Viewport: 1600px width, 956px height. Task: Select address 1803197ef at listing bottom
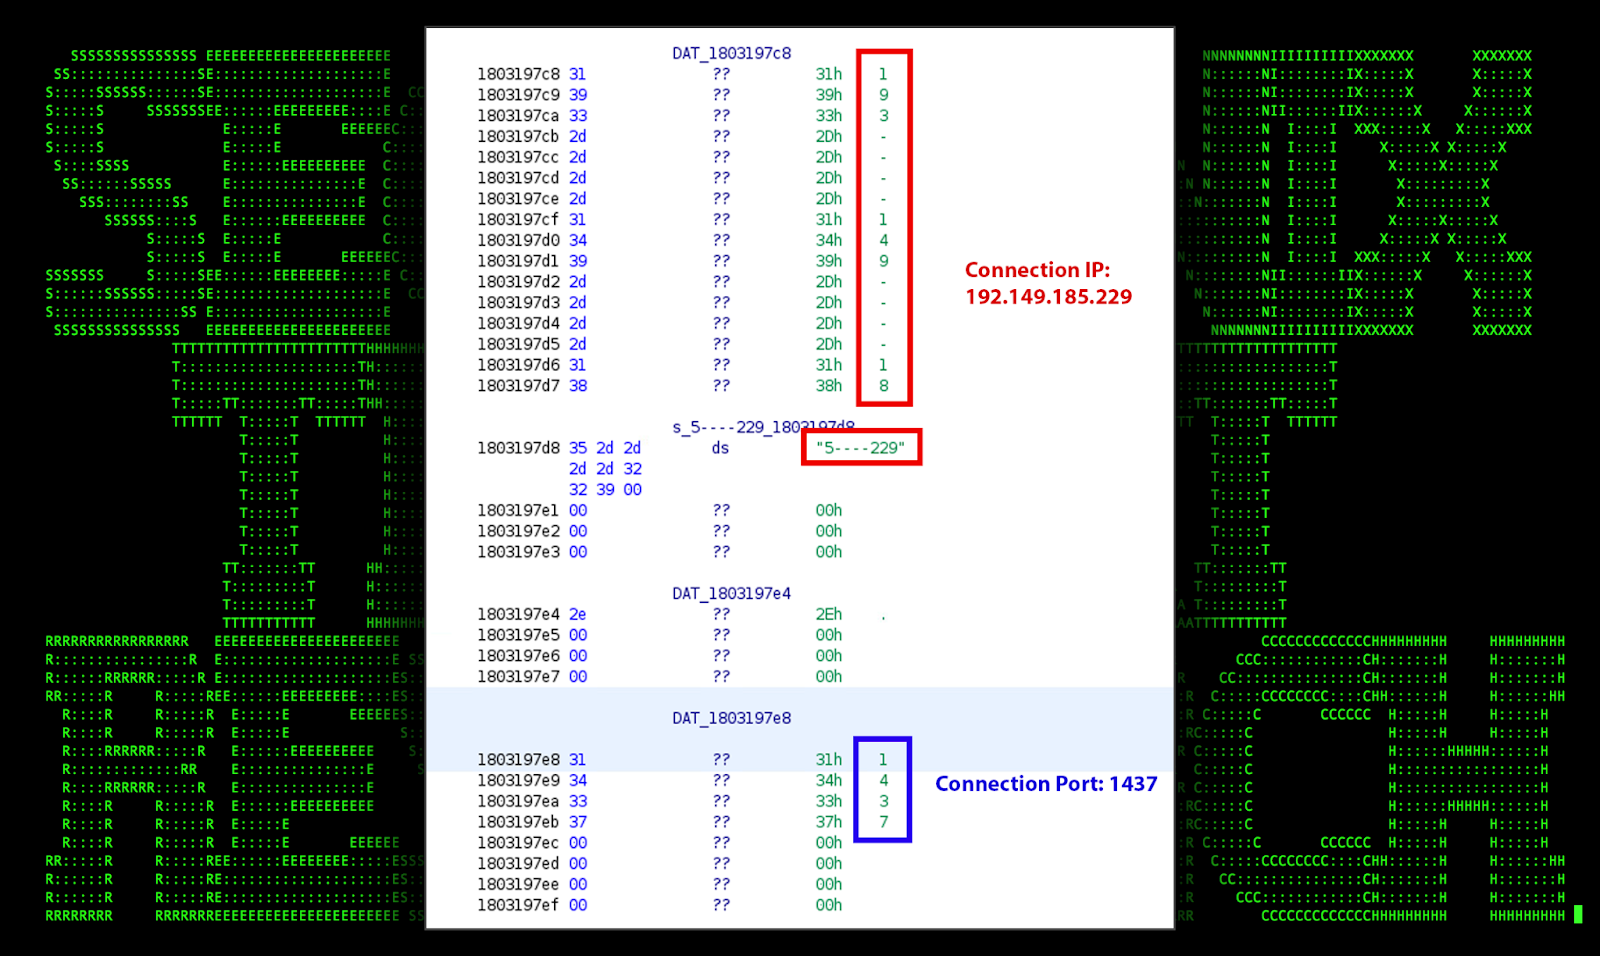click(x=518, y=905)
